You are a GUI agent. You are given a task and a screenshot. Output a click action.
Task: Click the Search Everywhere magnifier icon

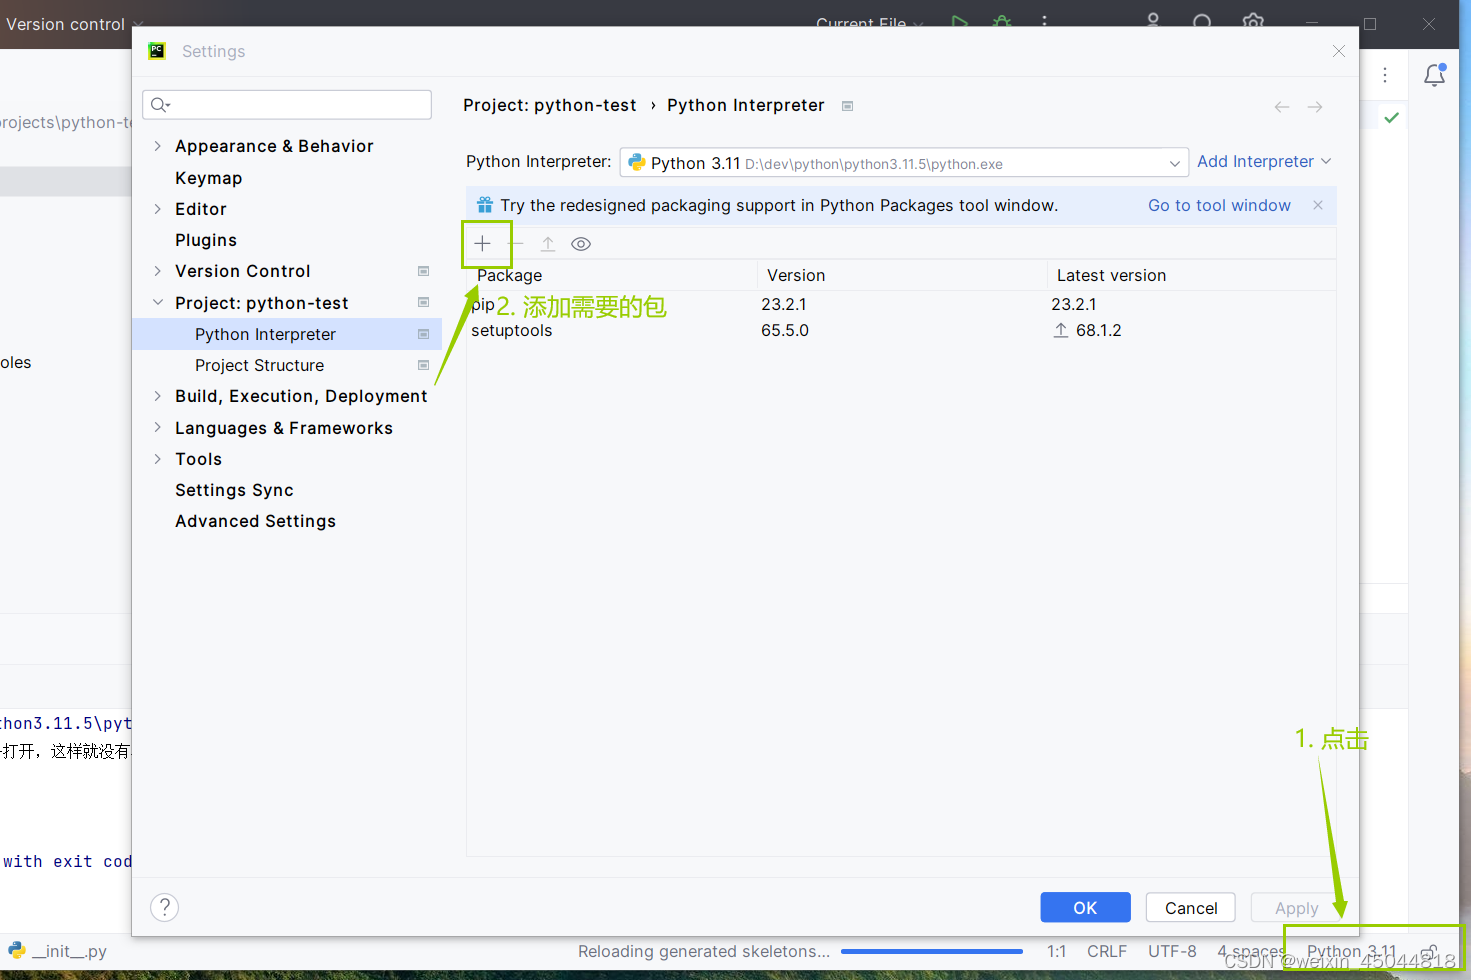[x=1203, y=21]
